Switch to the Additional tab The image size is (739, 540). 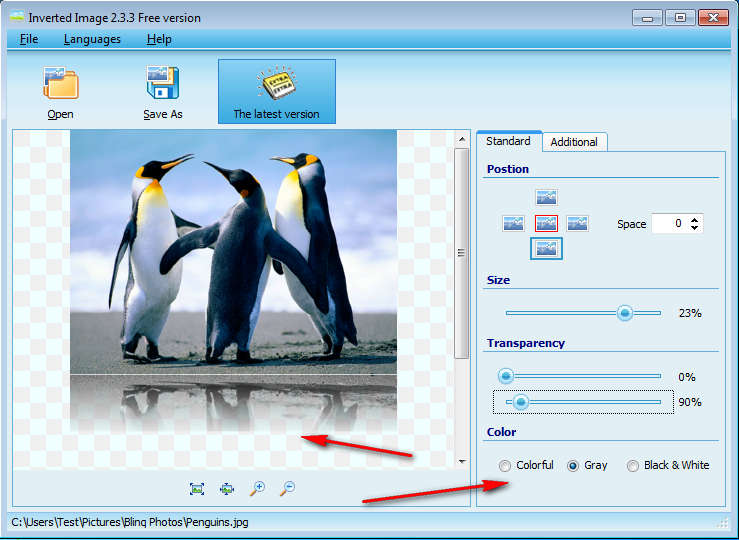click(x=574, y=142)
